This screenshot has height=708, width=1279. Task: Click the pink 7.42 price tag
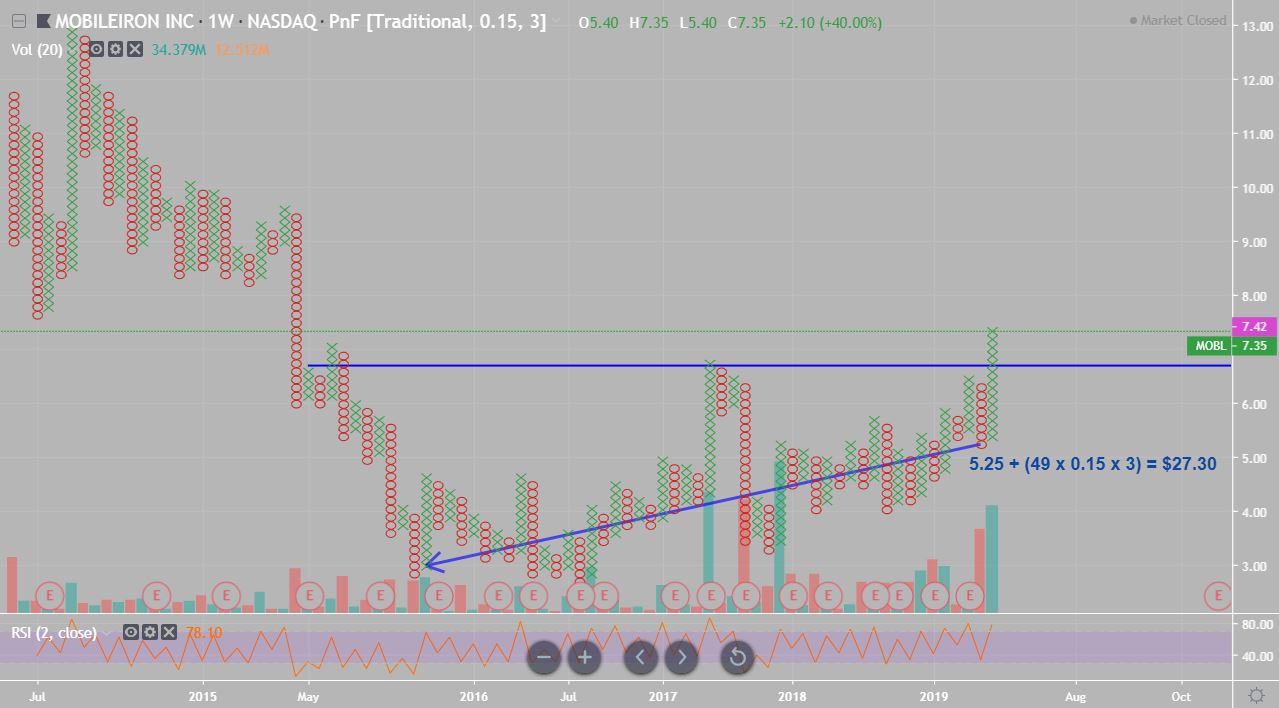coord(1254,327)
